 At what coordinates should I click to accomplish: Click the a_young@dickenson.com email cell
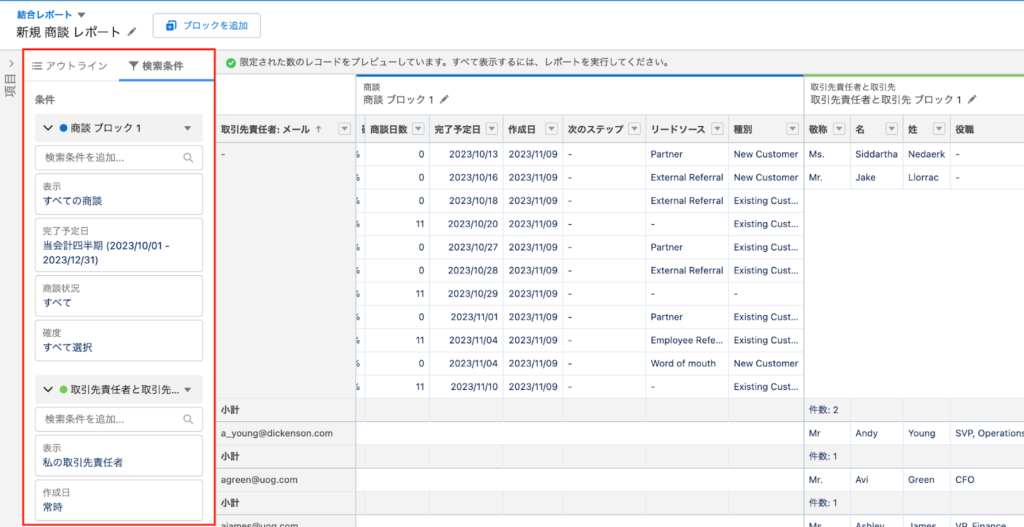click(285, 433)
